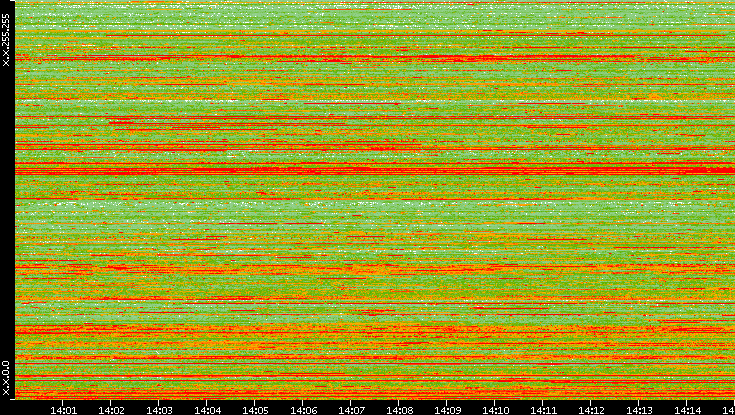
Task: Select the 14:01 time axis label
Action: pyautogui.click(x=63, y=410)
